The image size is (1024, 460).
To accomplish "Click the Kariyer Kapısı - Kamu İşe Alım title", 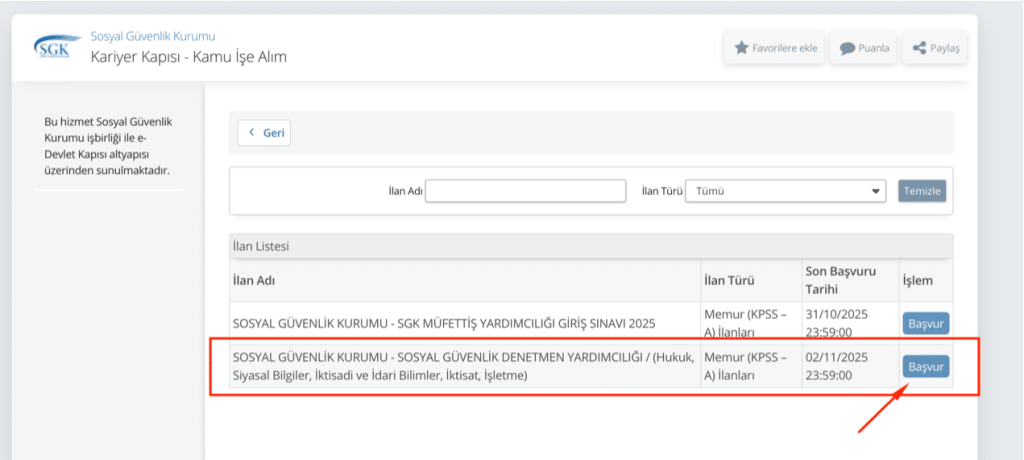I will coord(188,57).
